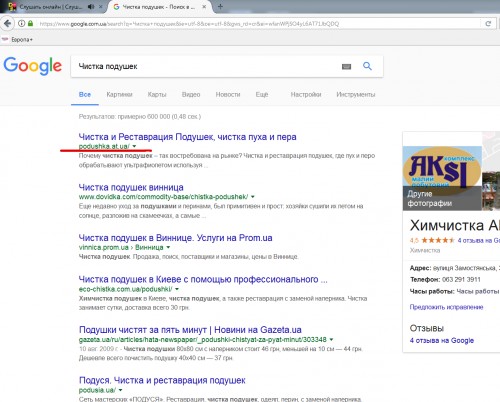This screenshot has height=402, width=500.
Task: Click the Химчистка business title
Action: click(455, 226)
